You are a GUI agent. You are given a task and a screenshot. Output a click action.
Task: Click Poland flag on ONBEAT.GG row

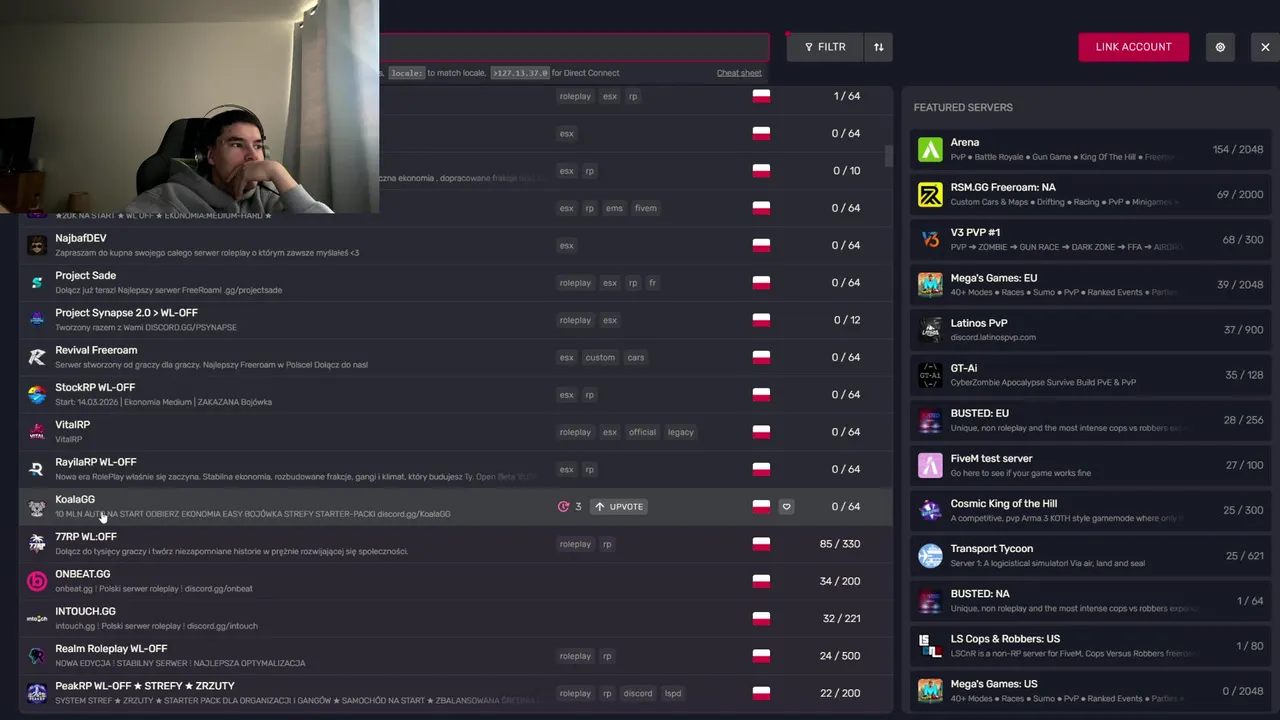coord(761,581)
